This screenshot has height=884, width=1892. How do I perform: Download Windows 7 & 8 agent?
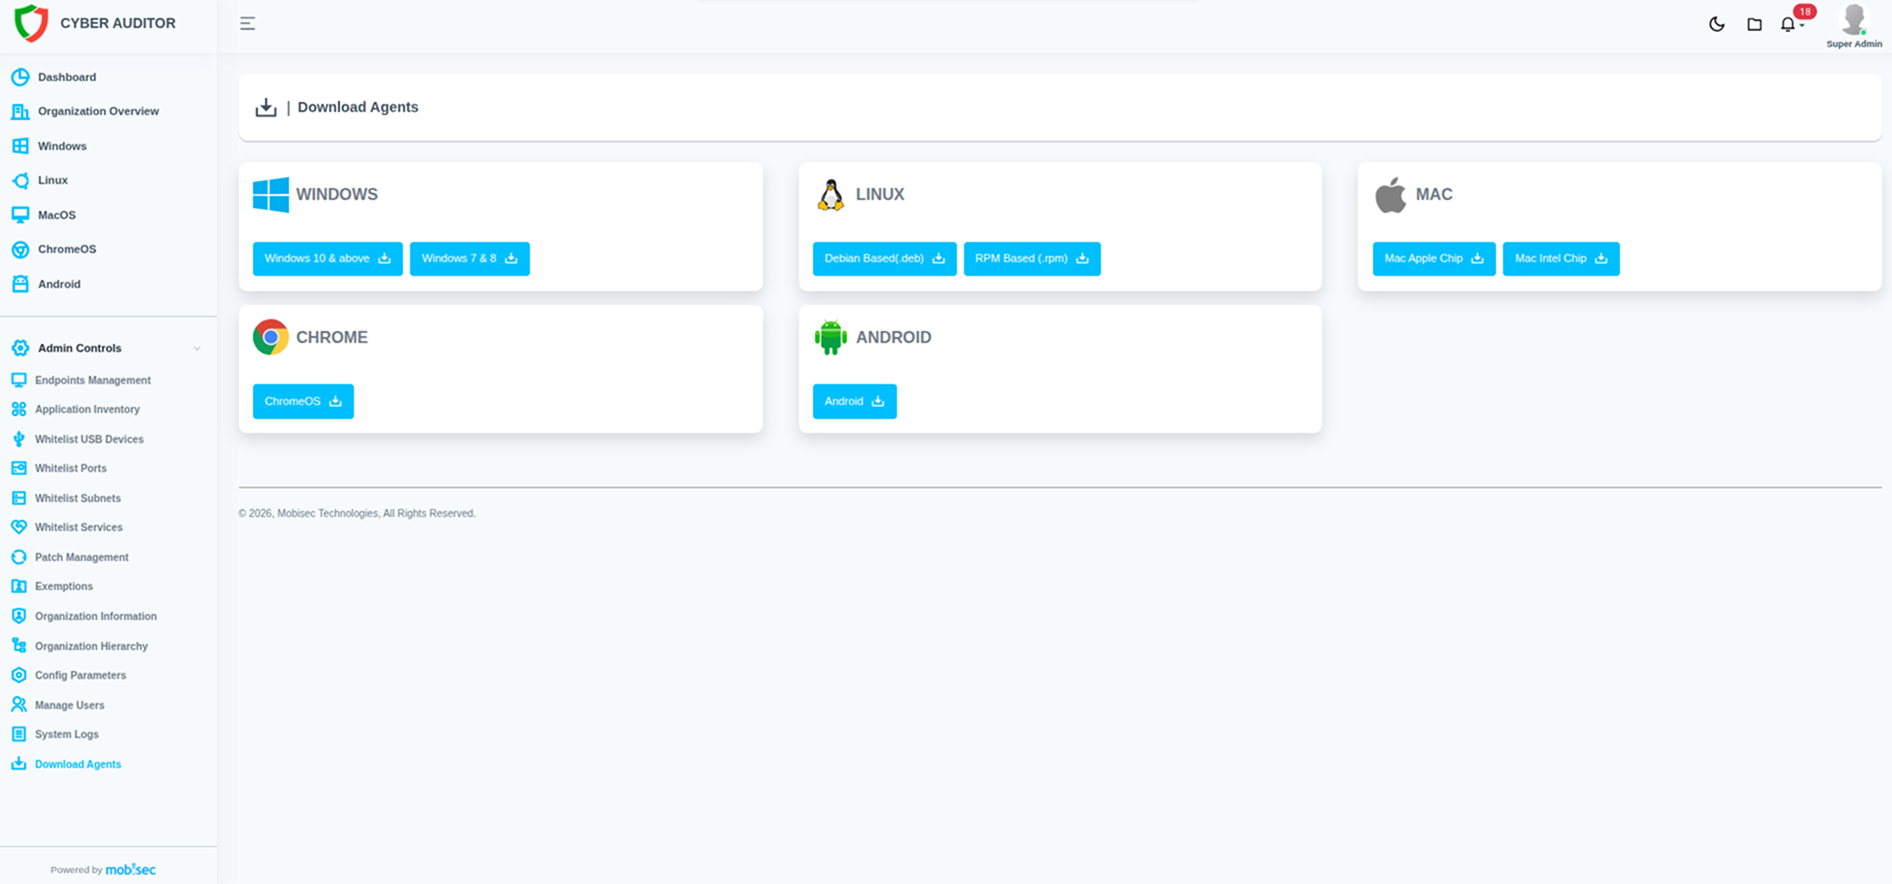pyautogui.click(x=470, y=258)
